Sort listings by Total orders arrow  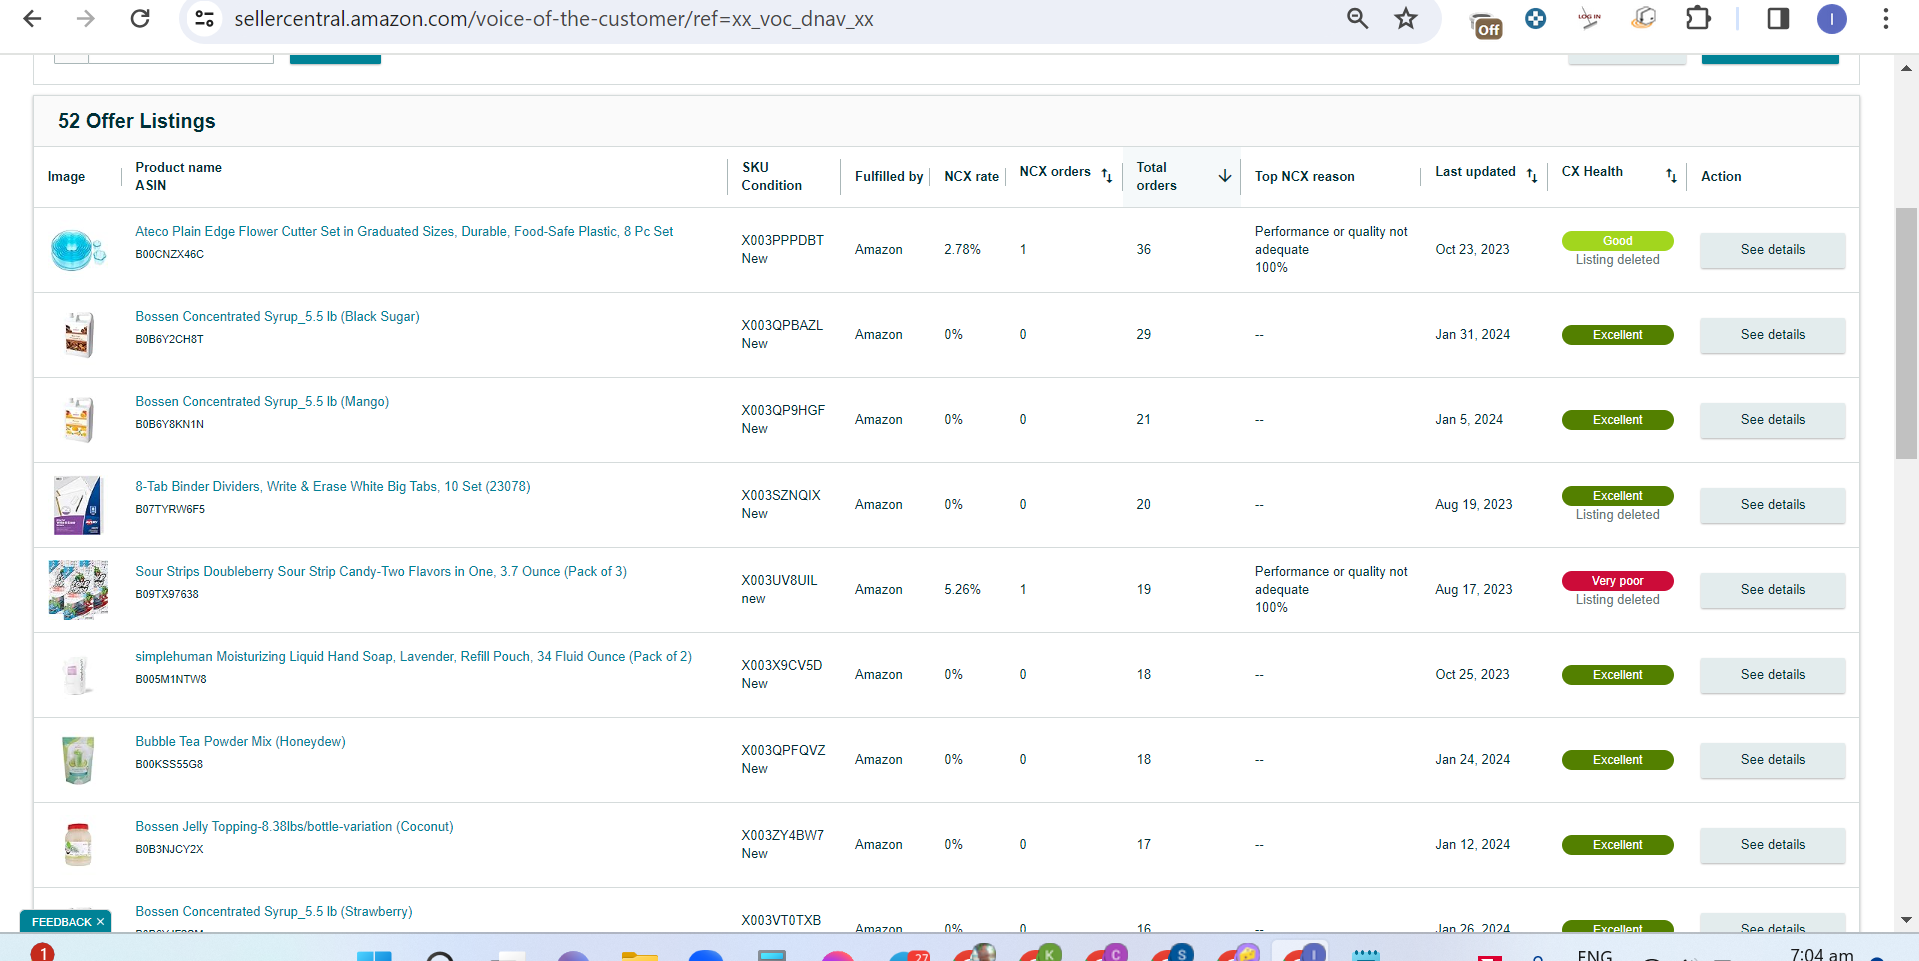[x=1224, y=176]
